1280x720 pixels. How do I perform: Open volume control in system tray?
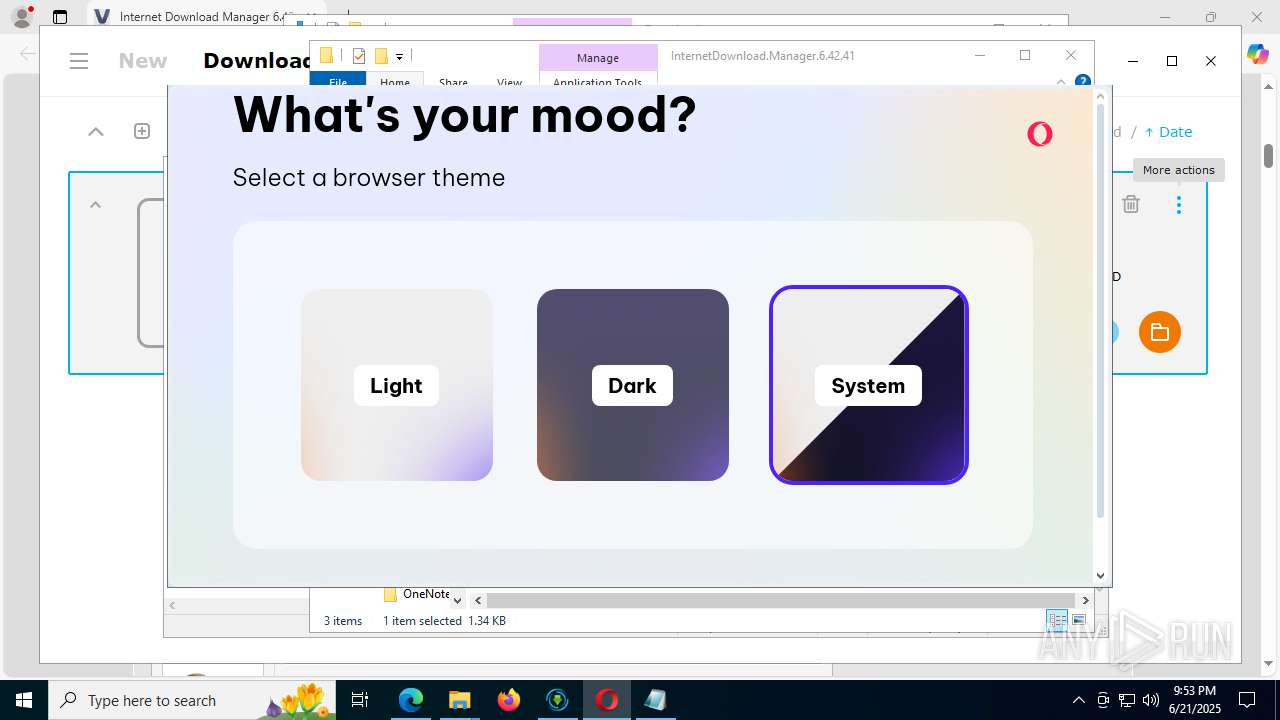pyautogui.click(x=1151, y=700)
